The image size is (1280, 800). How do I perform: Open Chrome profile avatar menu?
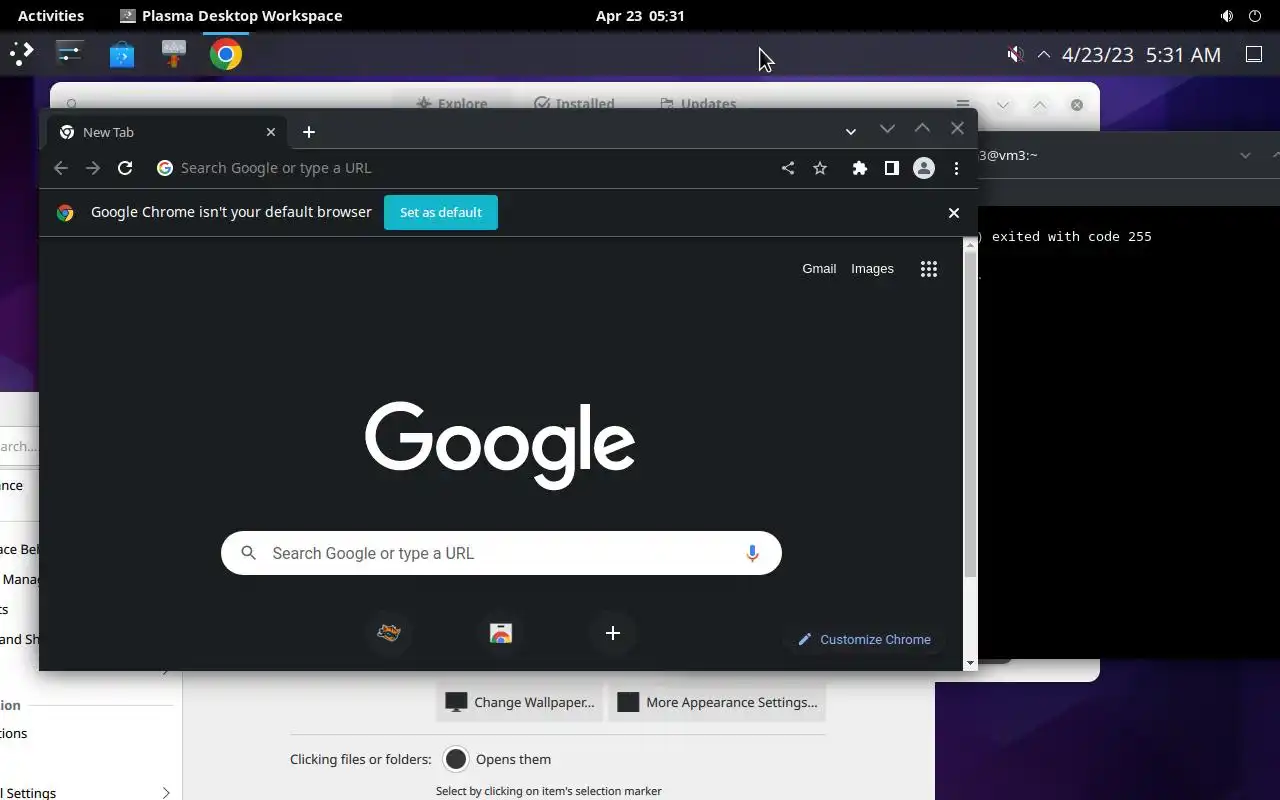coord(924,168)
